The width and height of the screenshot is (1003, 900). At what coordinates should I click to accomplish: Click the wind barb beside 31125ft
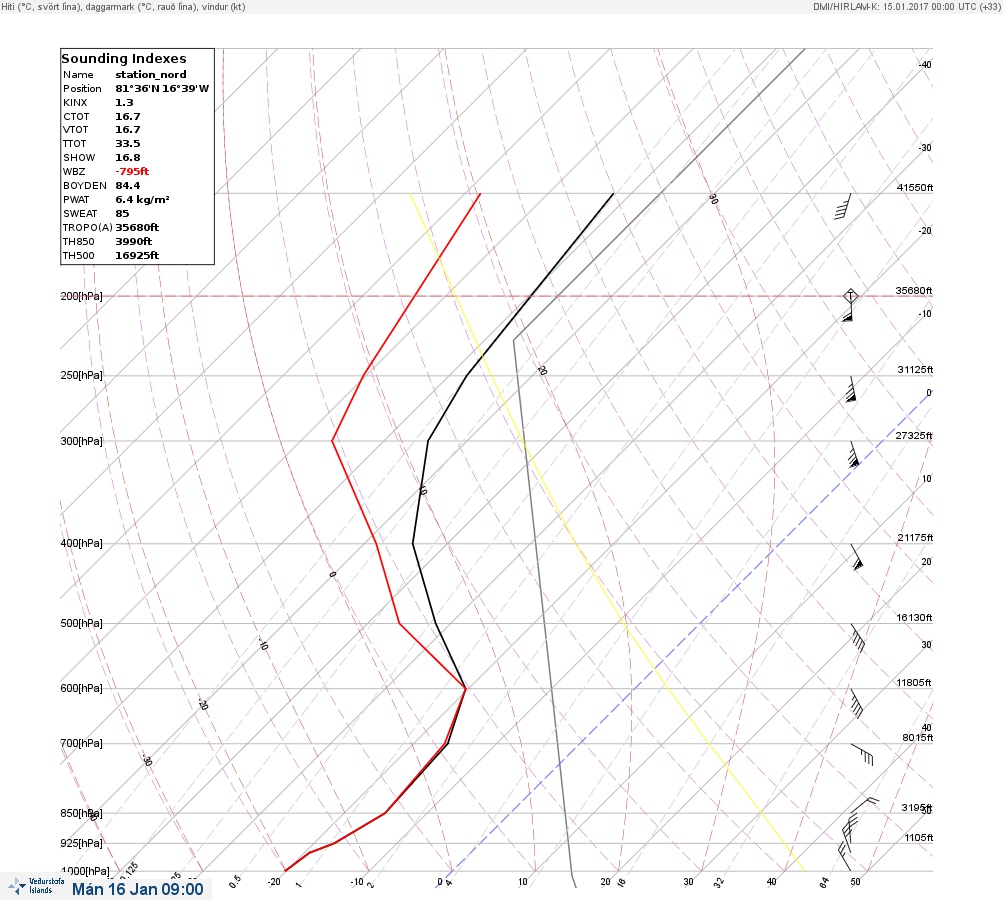[x=850, y=390]
